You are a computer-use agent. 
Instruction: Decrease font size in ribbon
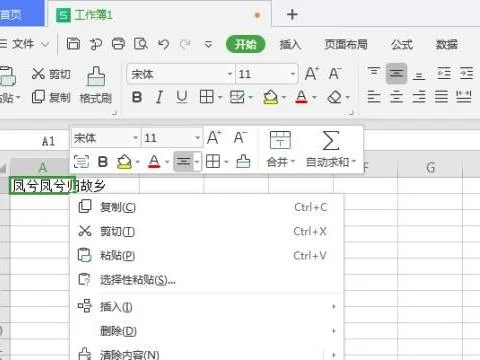(335, 73)
